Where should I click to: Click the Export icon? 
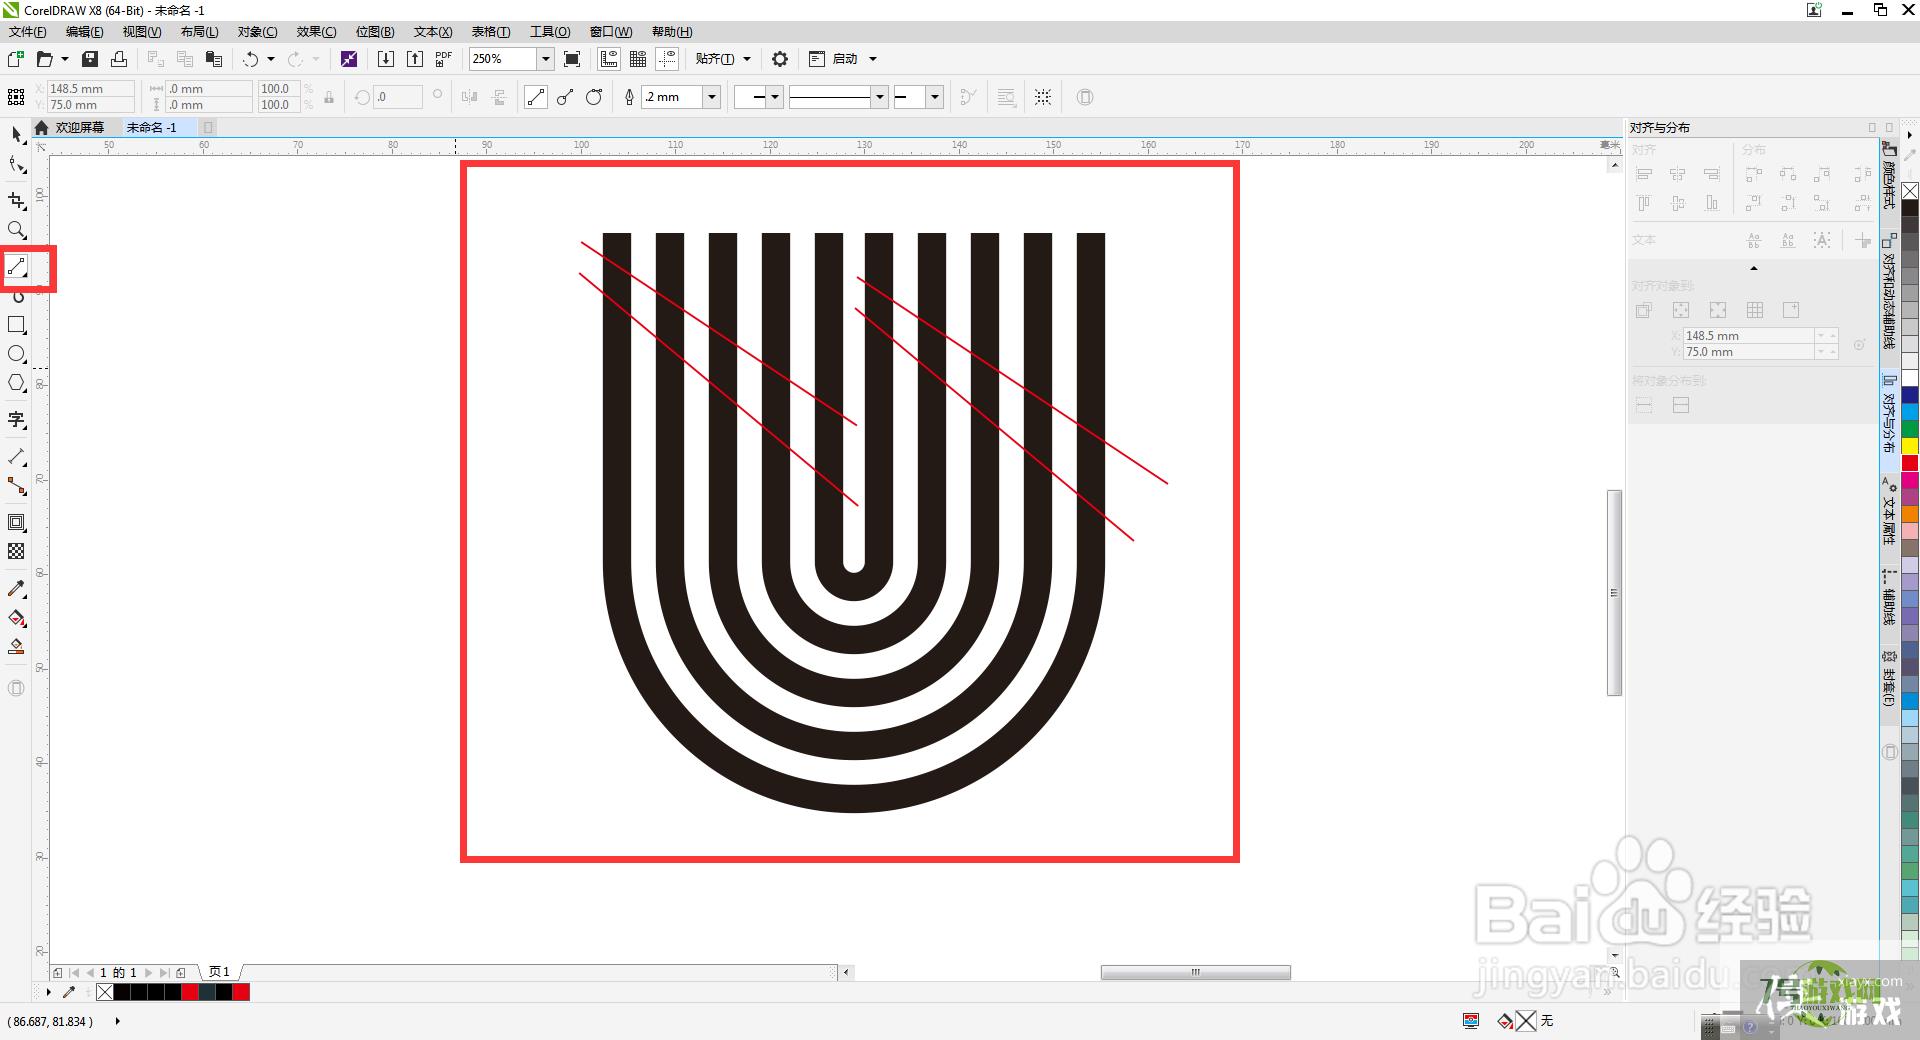pyautogui.click(x=415, y=59)
